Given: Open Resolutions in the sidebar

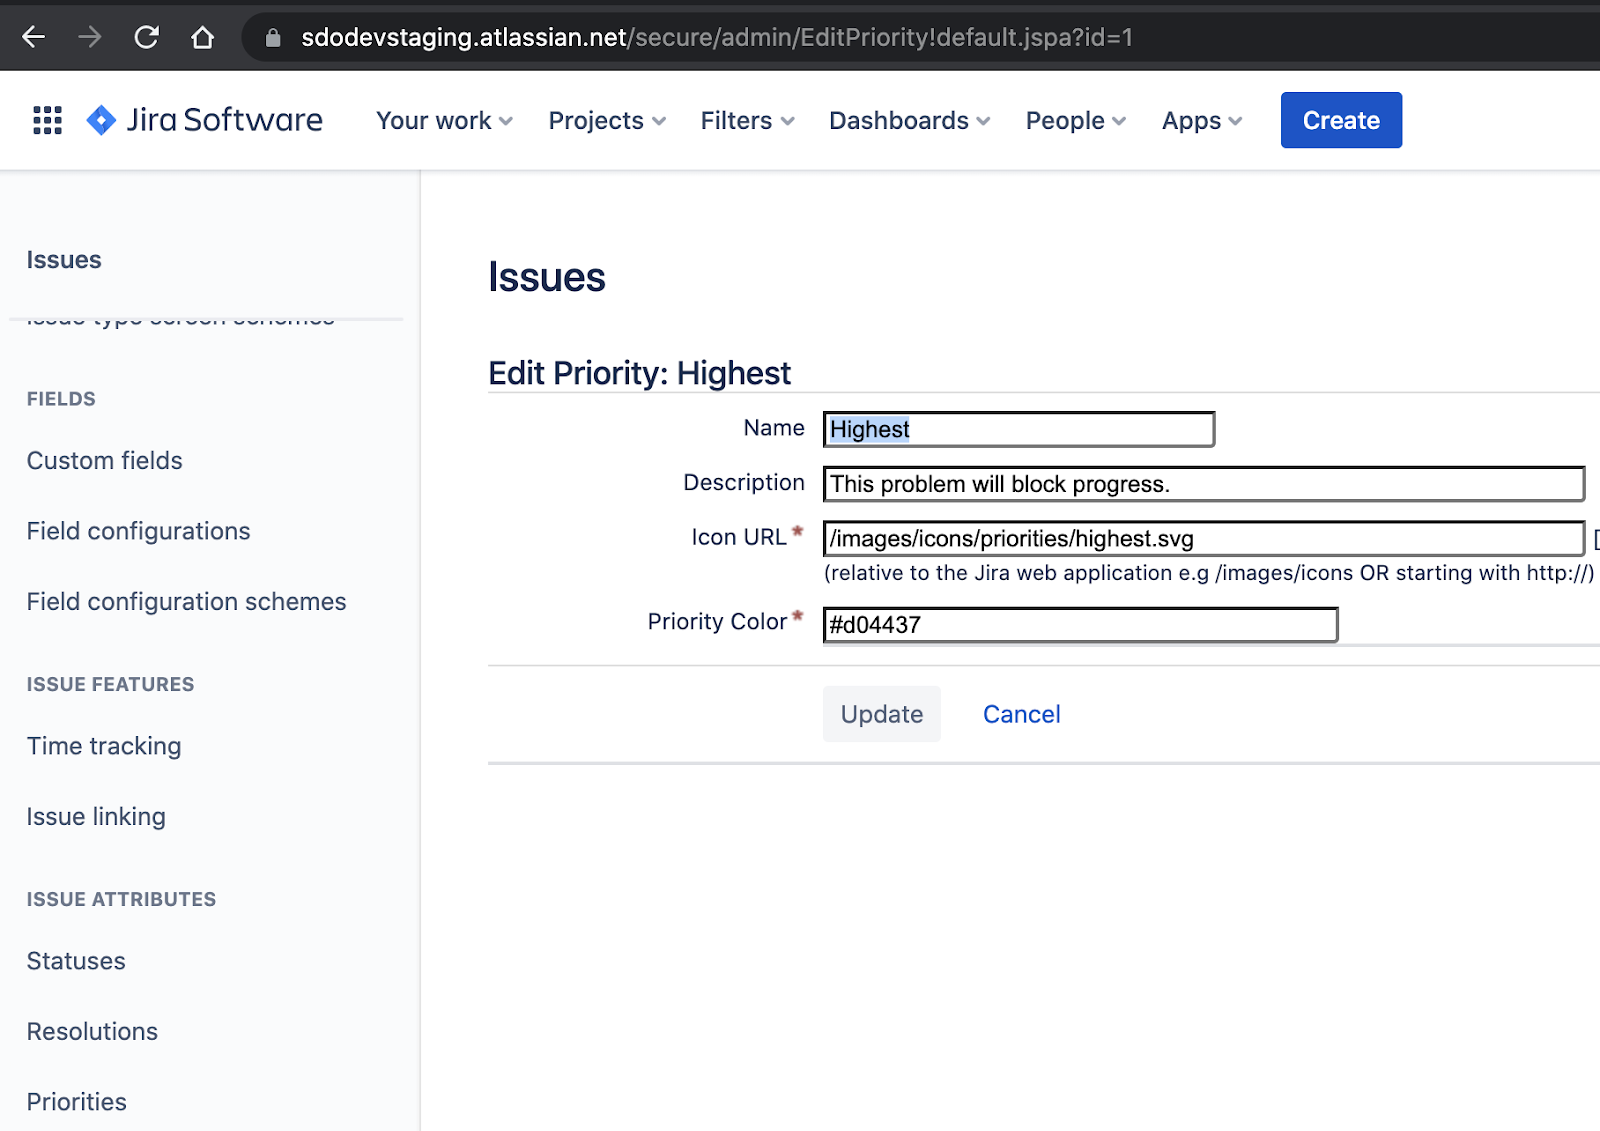Looking at the screenshot, I should point(92,1032).
